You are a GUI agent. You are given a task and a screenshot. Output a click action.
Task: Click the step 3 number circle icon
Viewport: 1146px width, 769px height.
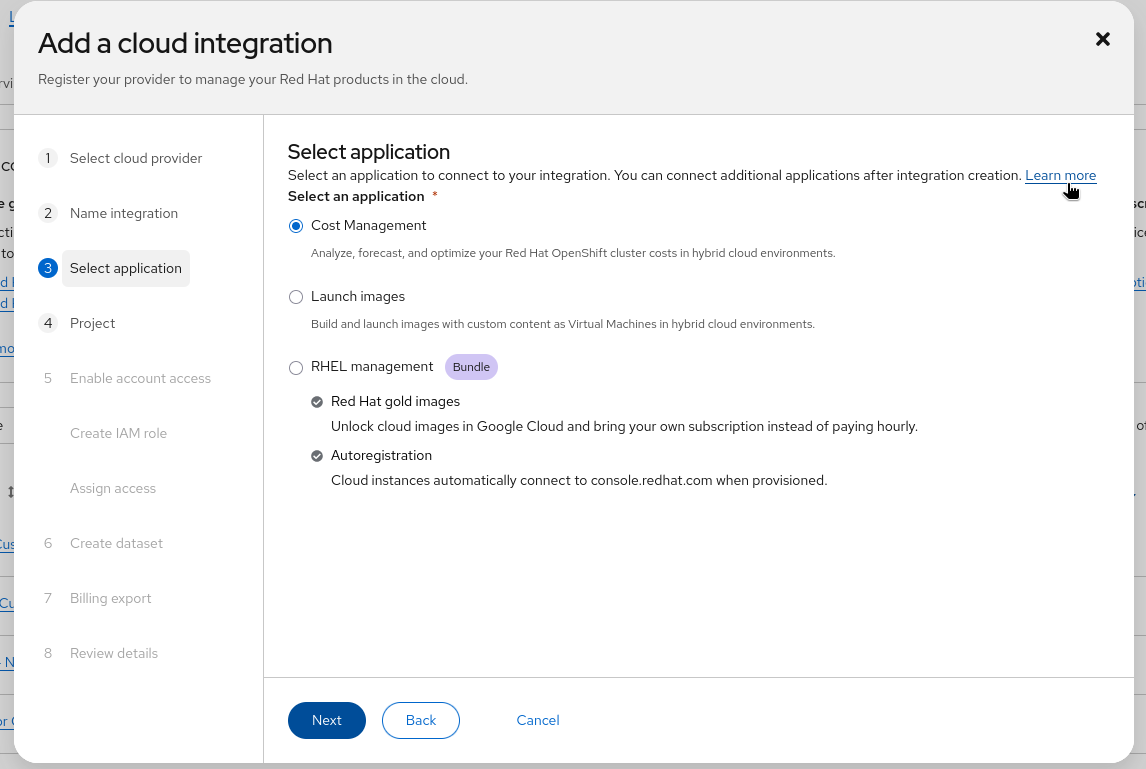pyautogui.click(x=48, y=268)
